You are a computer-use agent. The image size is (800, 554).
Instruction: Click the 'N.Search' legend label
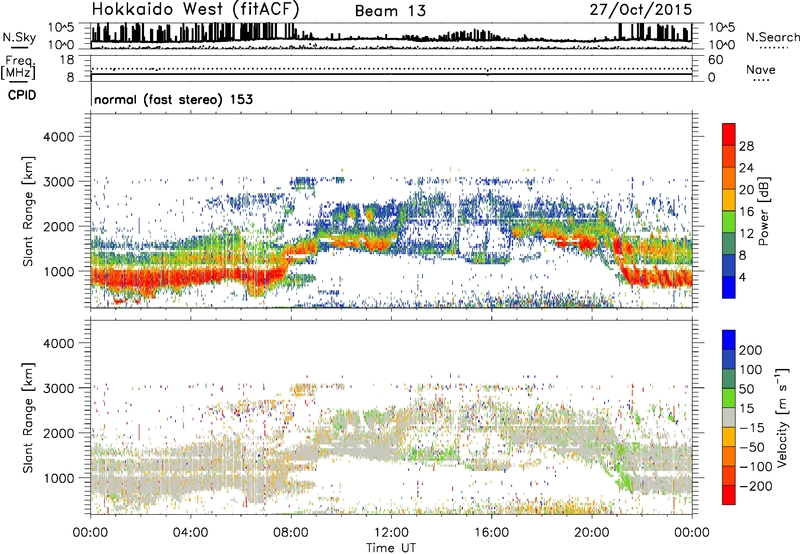pyautogui.click(x=772, y=37)
